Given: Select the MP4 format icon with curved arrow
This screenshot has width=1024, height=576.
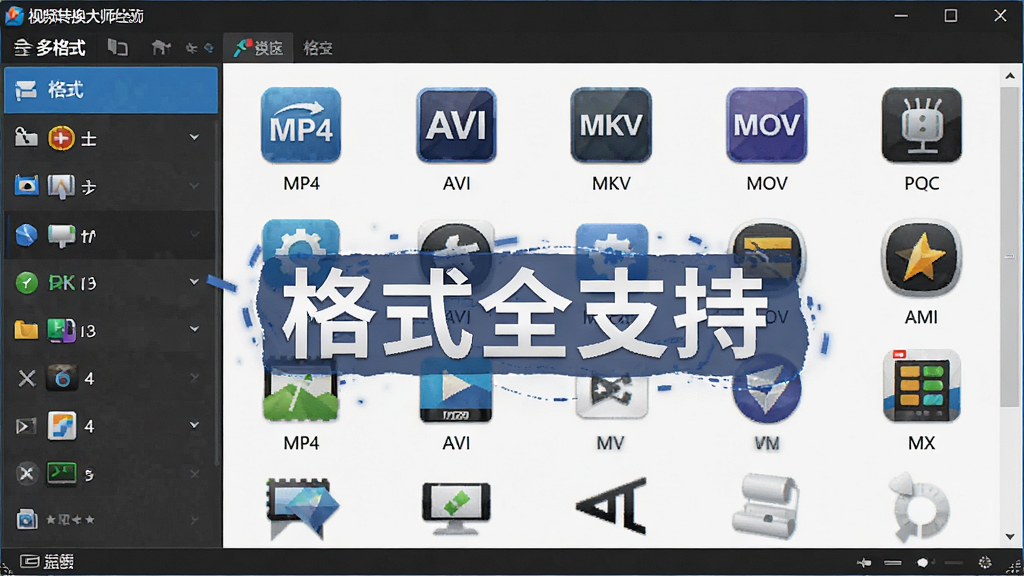Looking at the screenshot, I should (301, 125).
